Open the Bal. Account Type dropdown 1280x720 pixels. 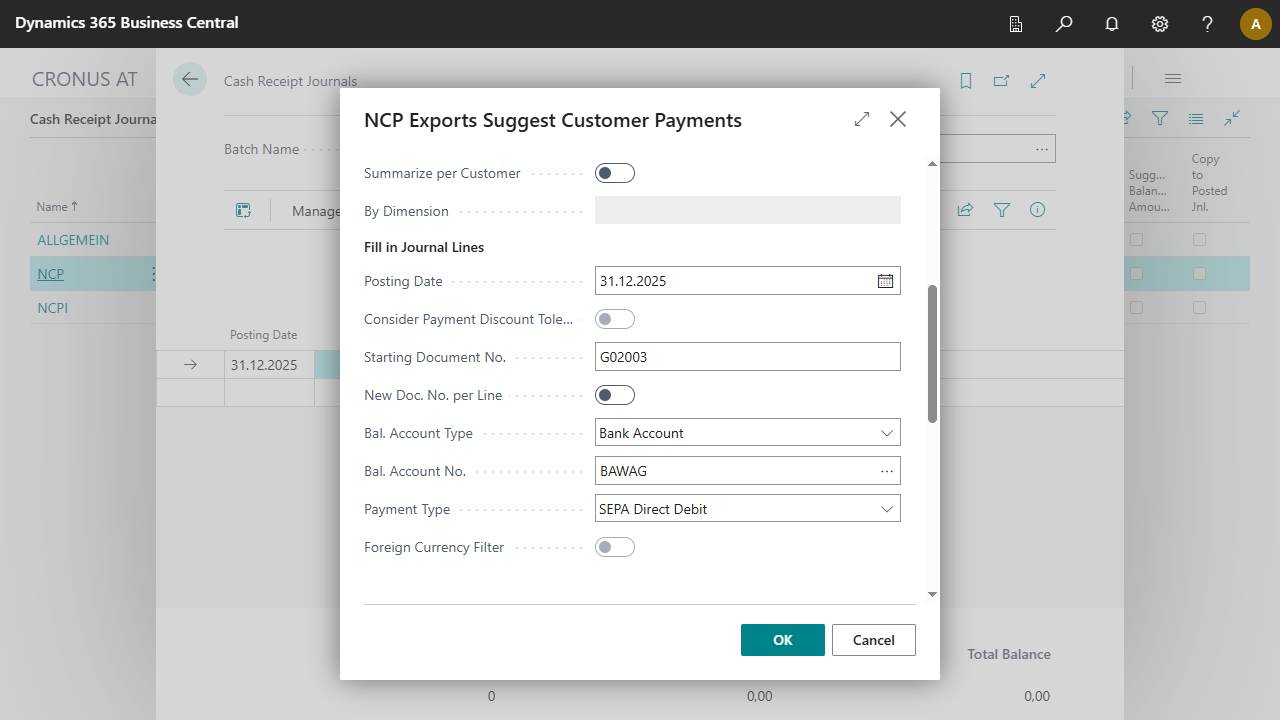click(748, 433)
